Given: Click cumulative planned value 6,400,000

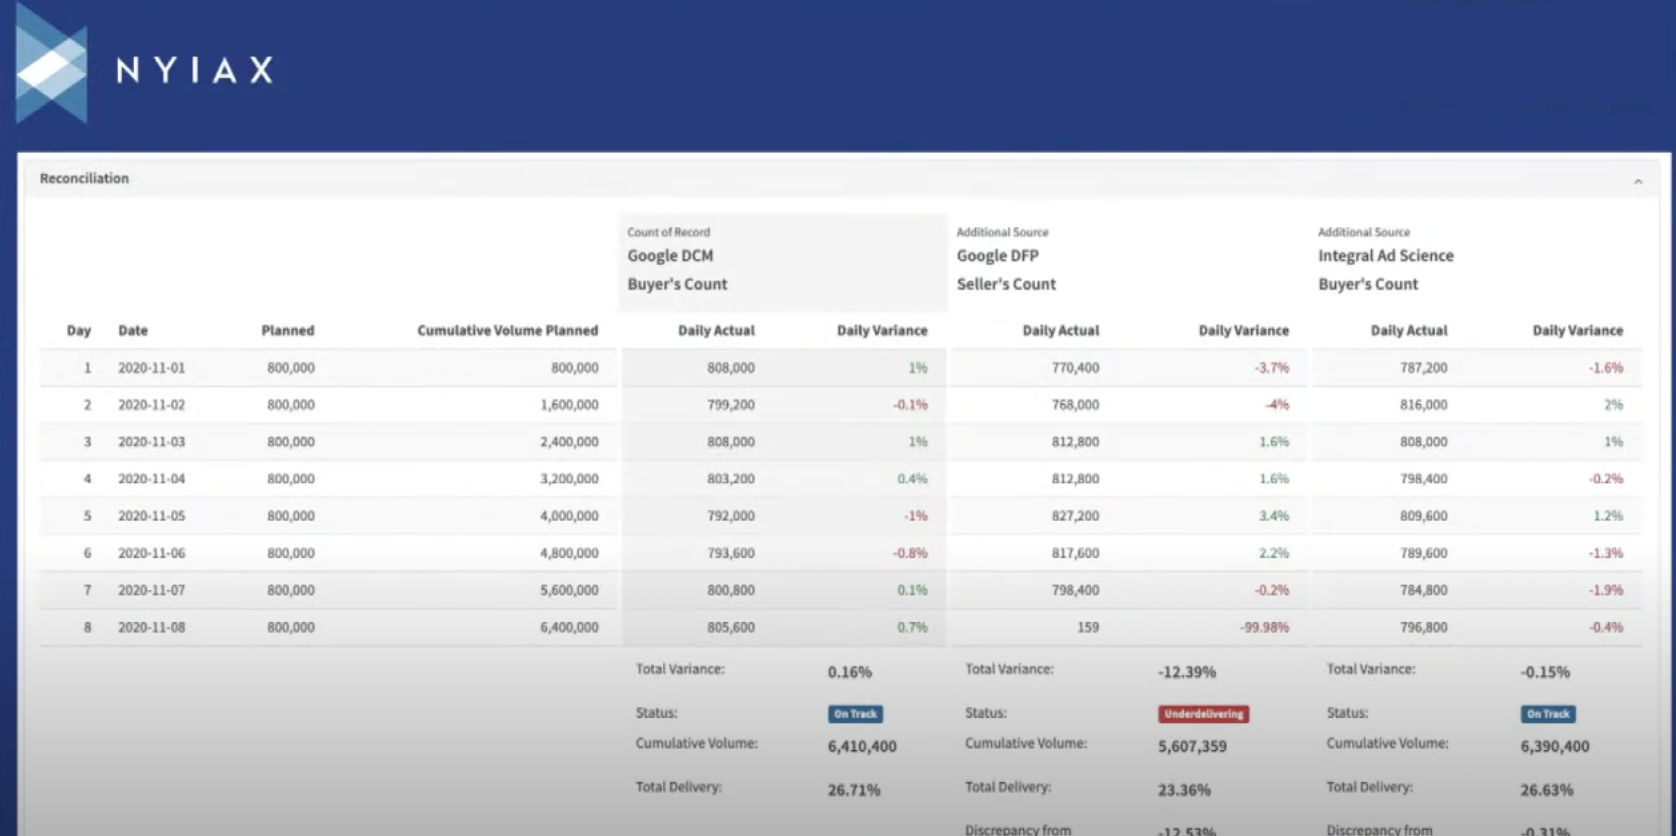Looking at the screenshot, I should [569, 627].
